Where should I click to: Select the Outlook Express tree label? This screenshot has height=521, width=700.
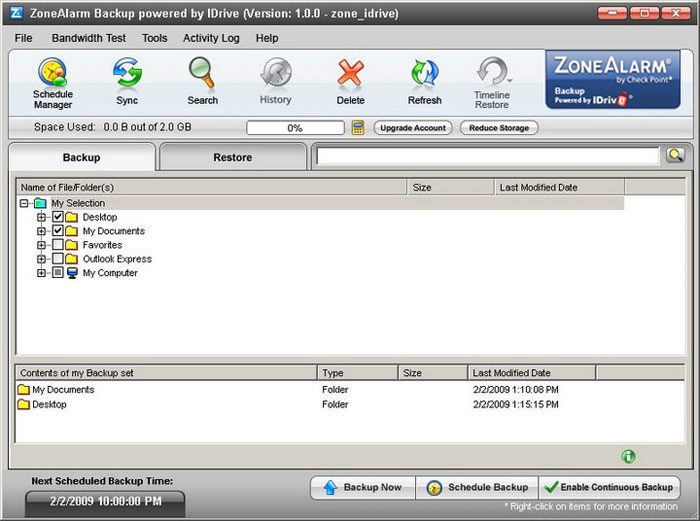117,259
